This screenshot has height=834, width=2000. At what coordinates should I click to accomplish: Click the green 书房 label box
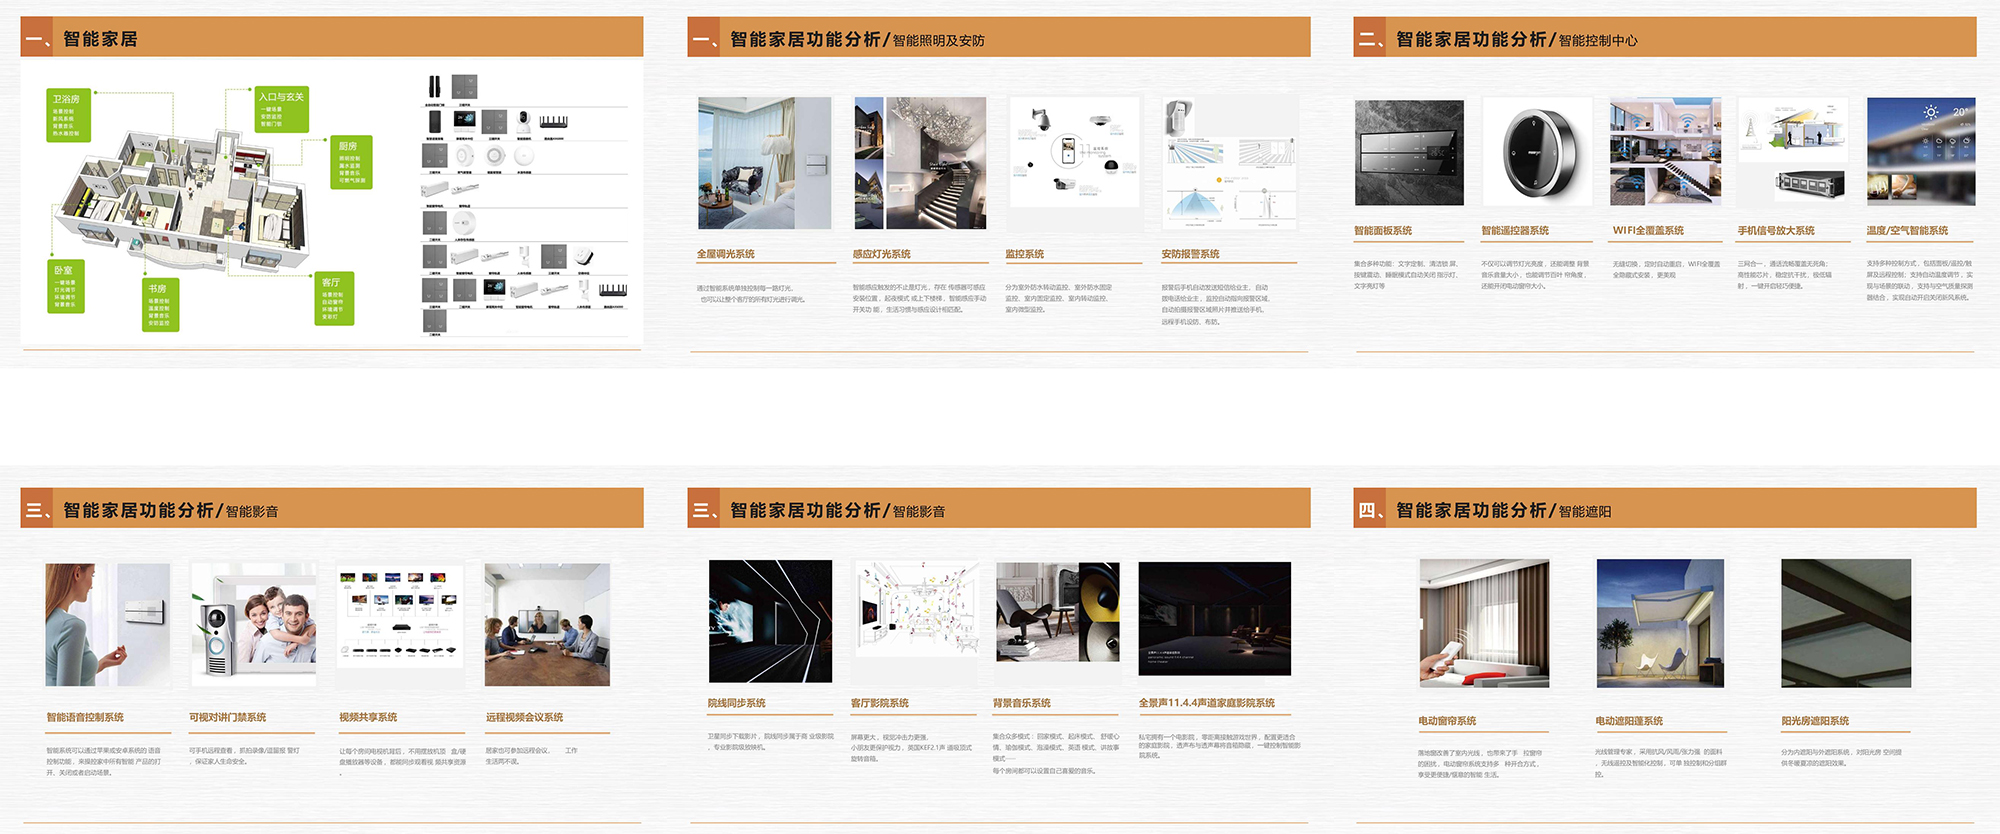point(160,305)
